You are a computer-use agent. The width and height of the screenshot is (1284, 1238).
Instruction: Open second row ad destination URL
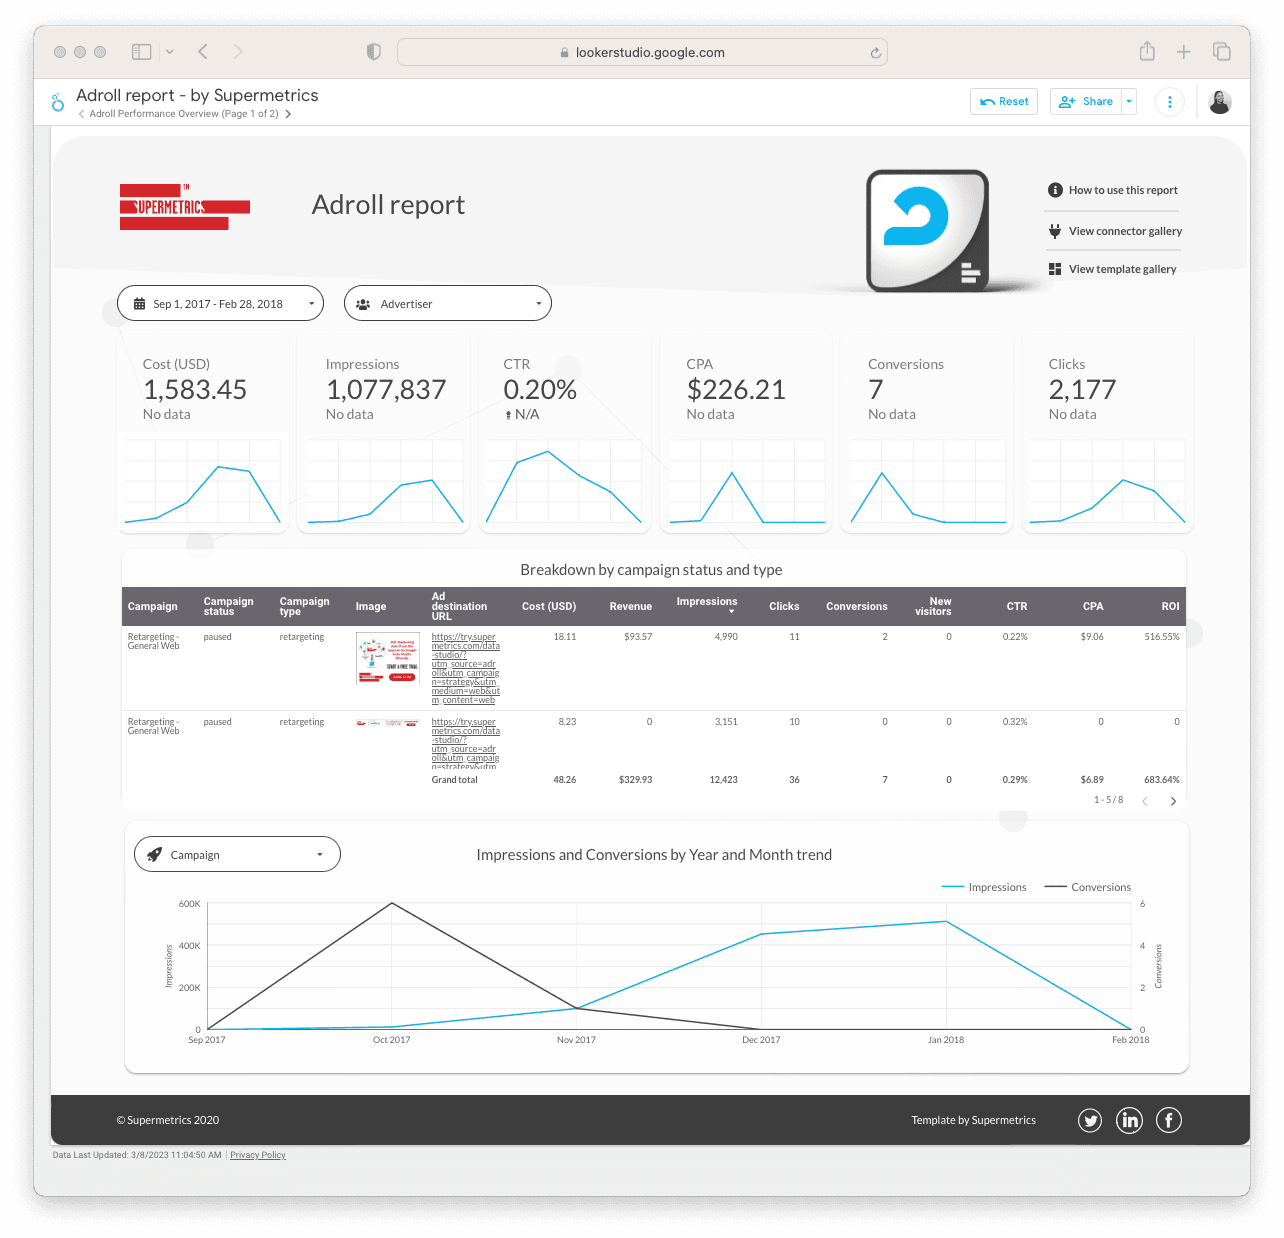coord(466,744)
